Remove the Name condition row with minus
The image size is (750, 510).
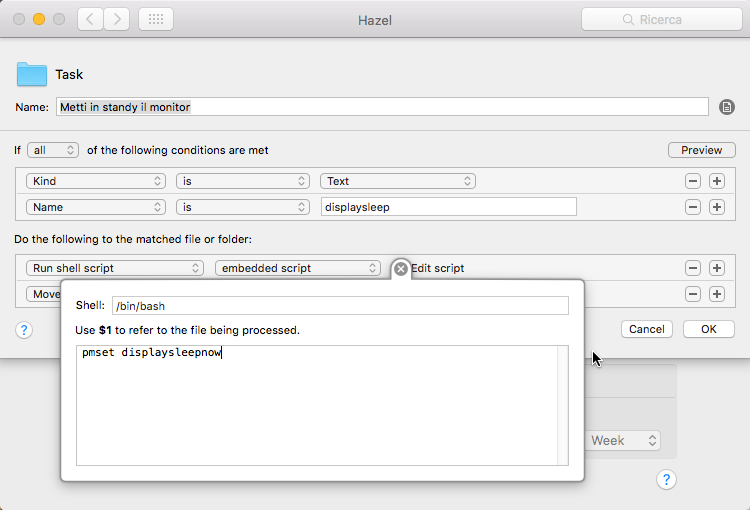(693, 207)
